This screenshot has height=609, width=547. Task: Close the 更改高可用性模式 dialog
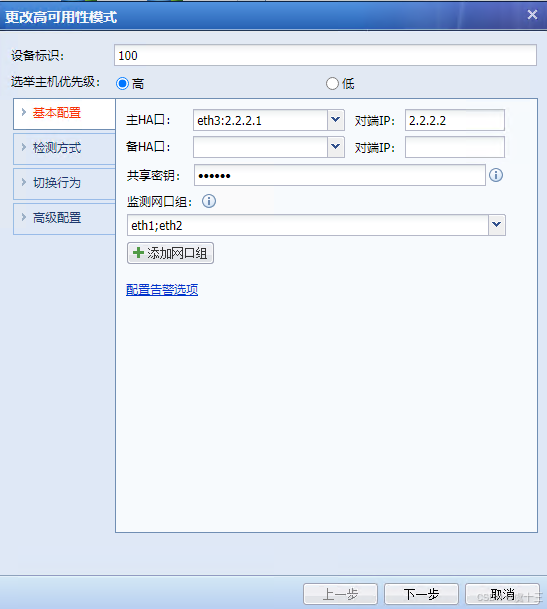532,15
